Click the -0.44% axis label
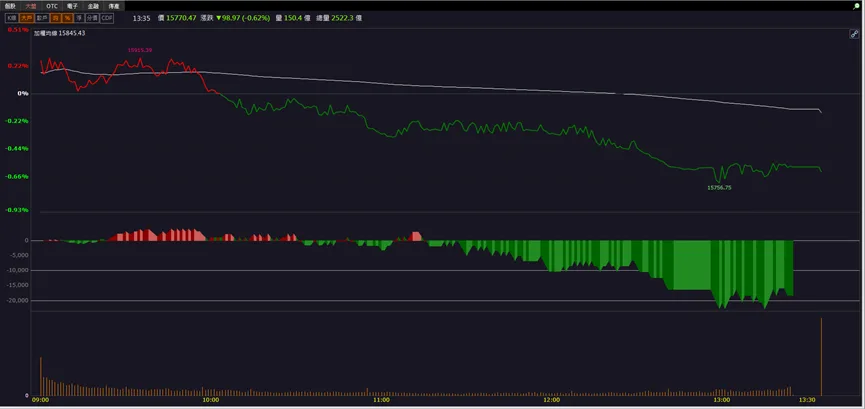This screenshot has width=865, height=409. [17, 148]
